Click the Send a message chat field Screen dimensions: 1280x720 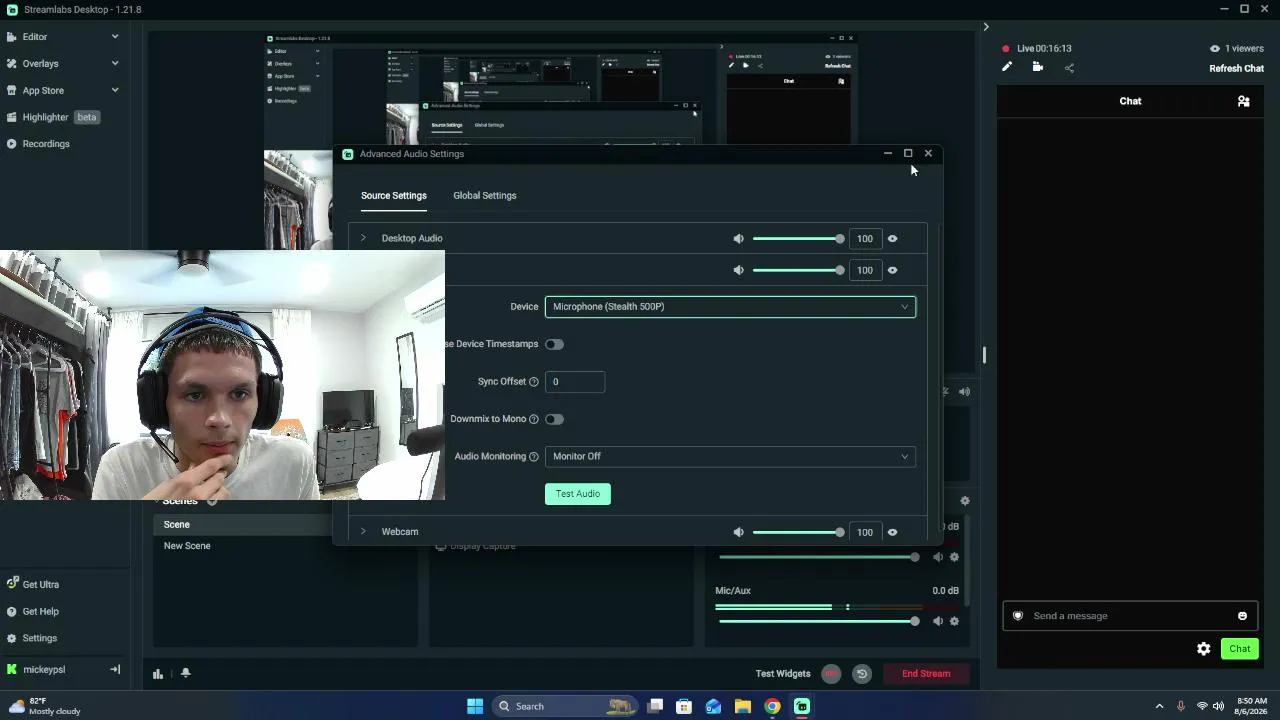tap(1130, 616)
